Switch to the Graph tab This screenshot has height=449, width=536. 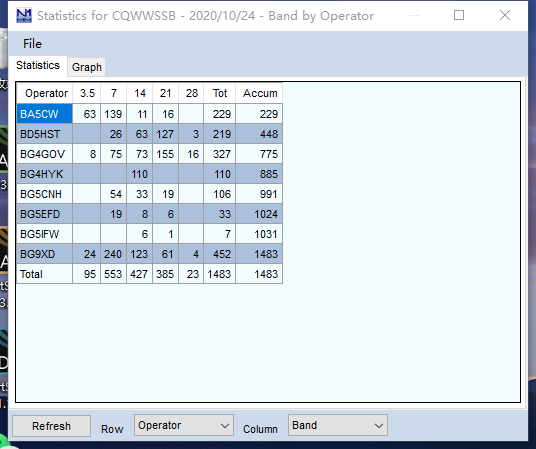click(x=87, y=67)
